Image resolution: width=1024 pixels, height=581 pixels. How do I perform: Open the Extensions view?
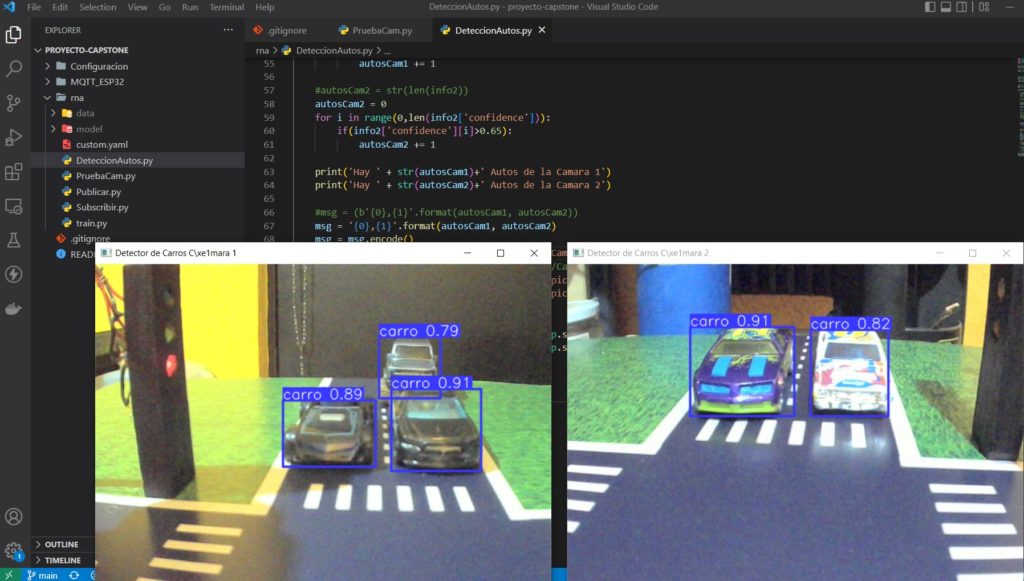[14, 172]
